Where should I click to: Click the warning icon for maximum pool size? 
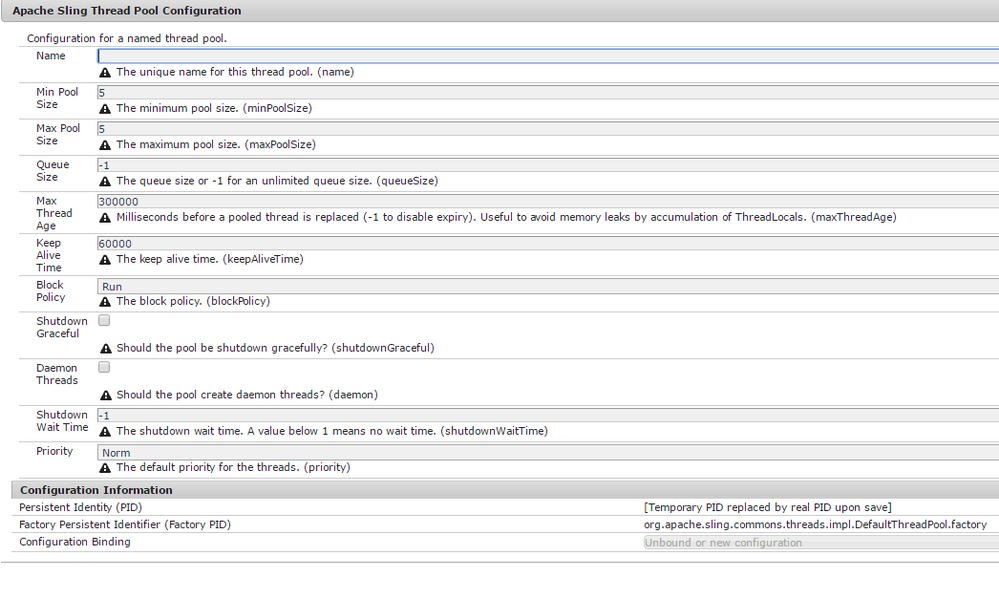pyautogui.click(x=105, y=145)
